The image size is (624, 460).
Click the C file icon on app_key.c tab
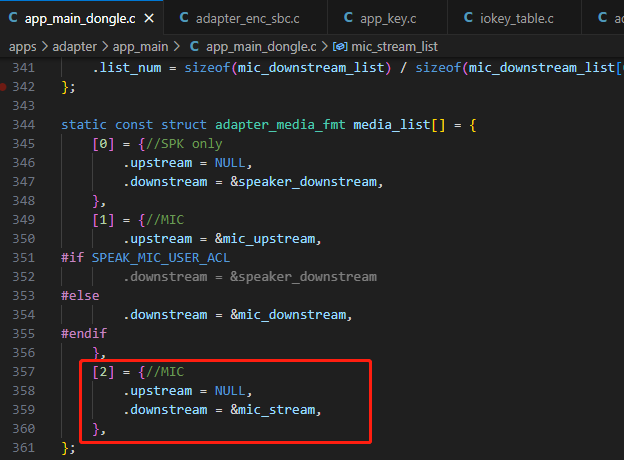(348, 18)
